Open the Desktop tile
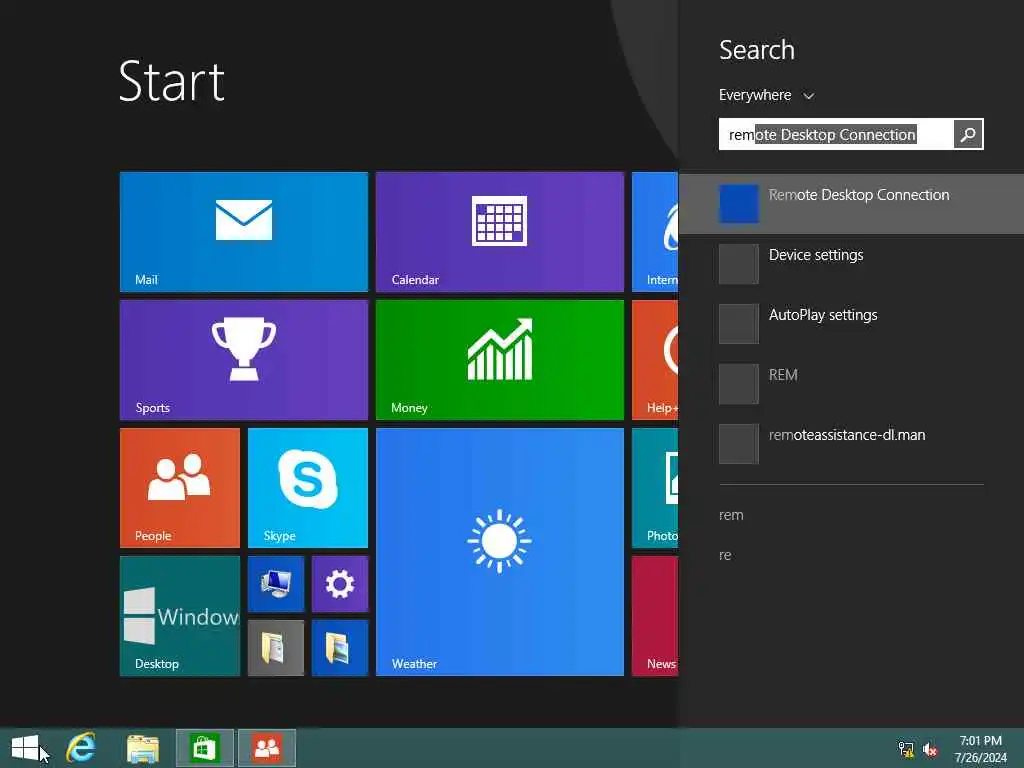The width and height of the screenshot is (1024, 768). pyautogui.click(x=180, y=616)
